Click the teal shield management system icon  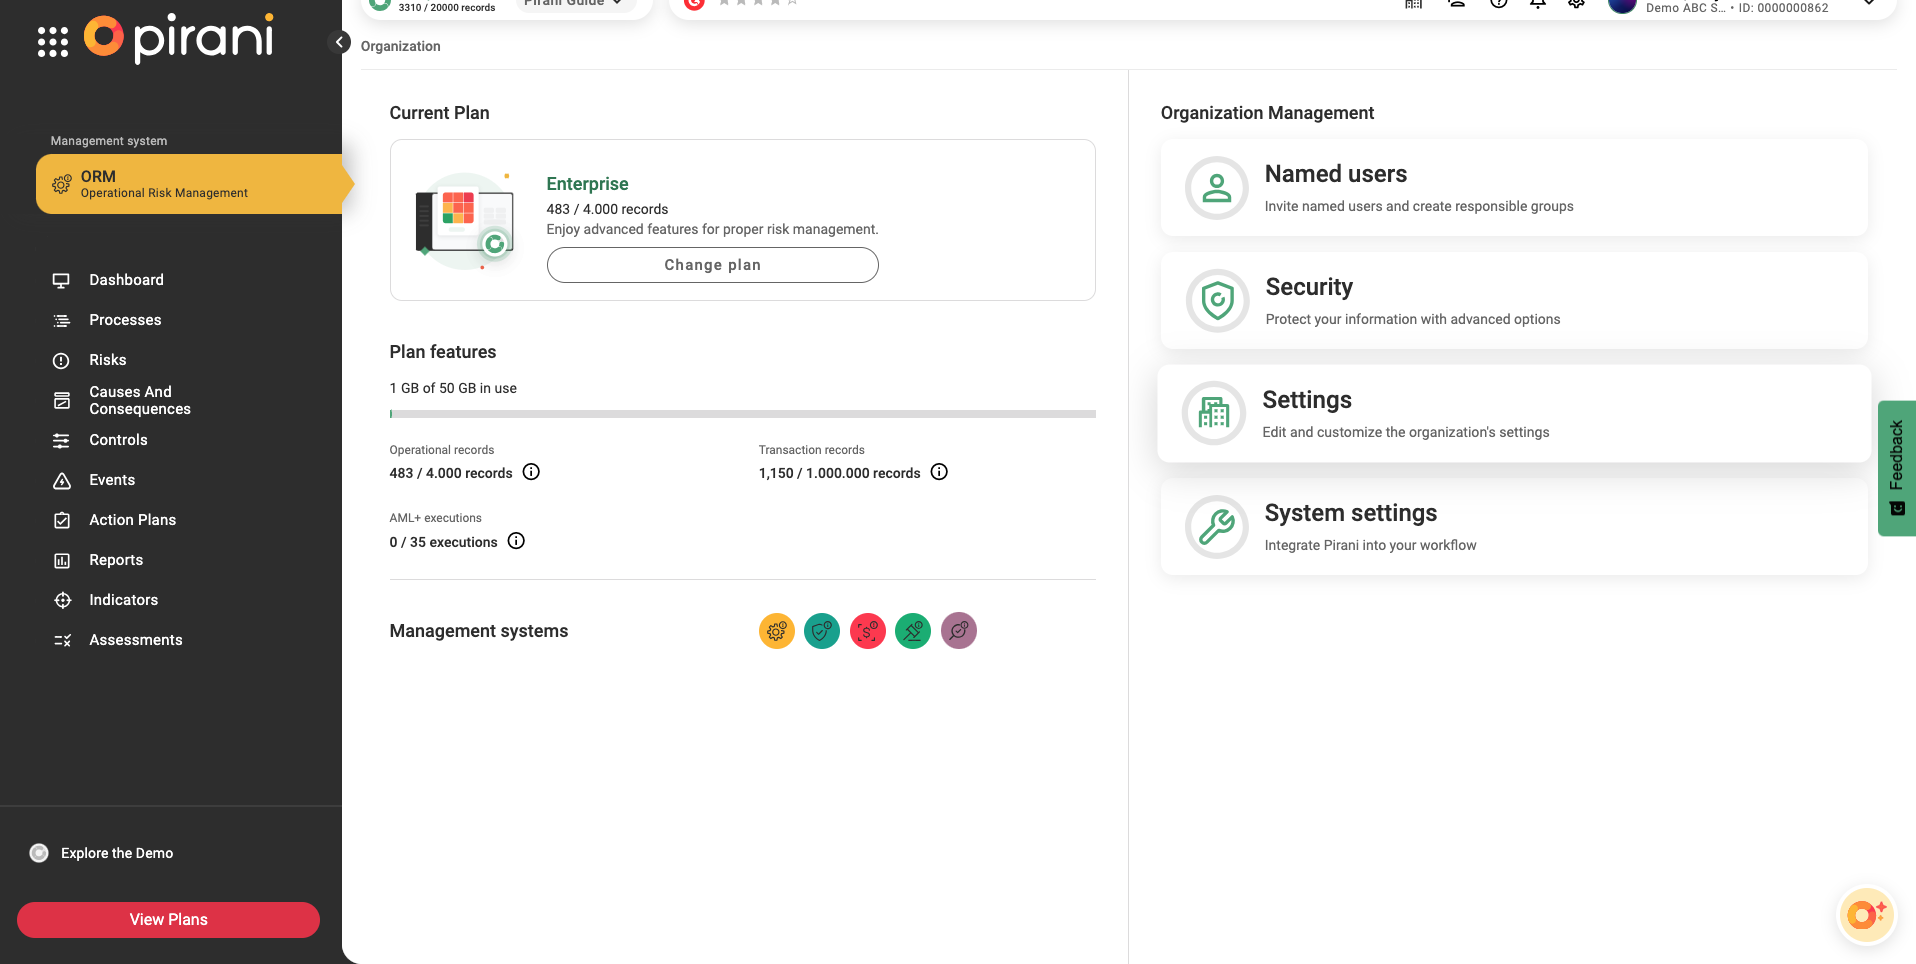coord(822,631)
